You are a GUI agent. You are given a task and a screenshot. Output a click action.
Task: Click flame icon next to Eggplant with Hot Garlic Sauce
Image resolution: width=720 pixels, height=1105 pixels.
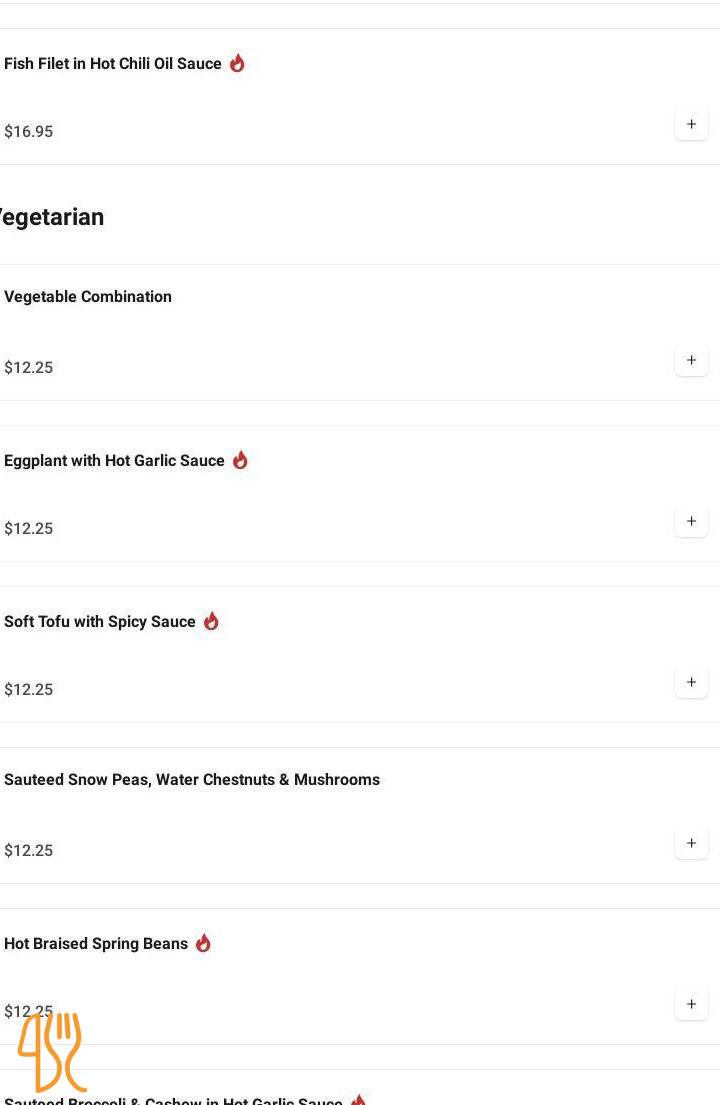click(240, 459)
